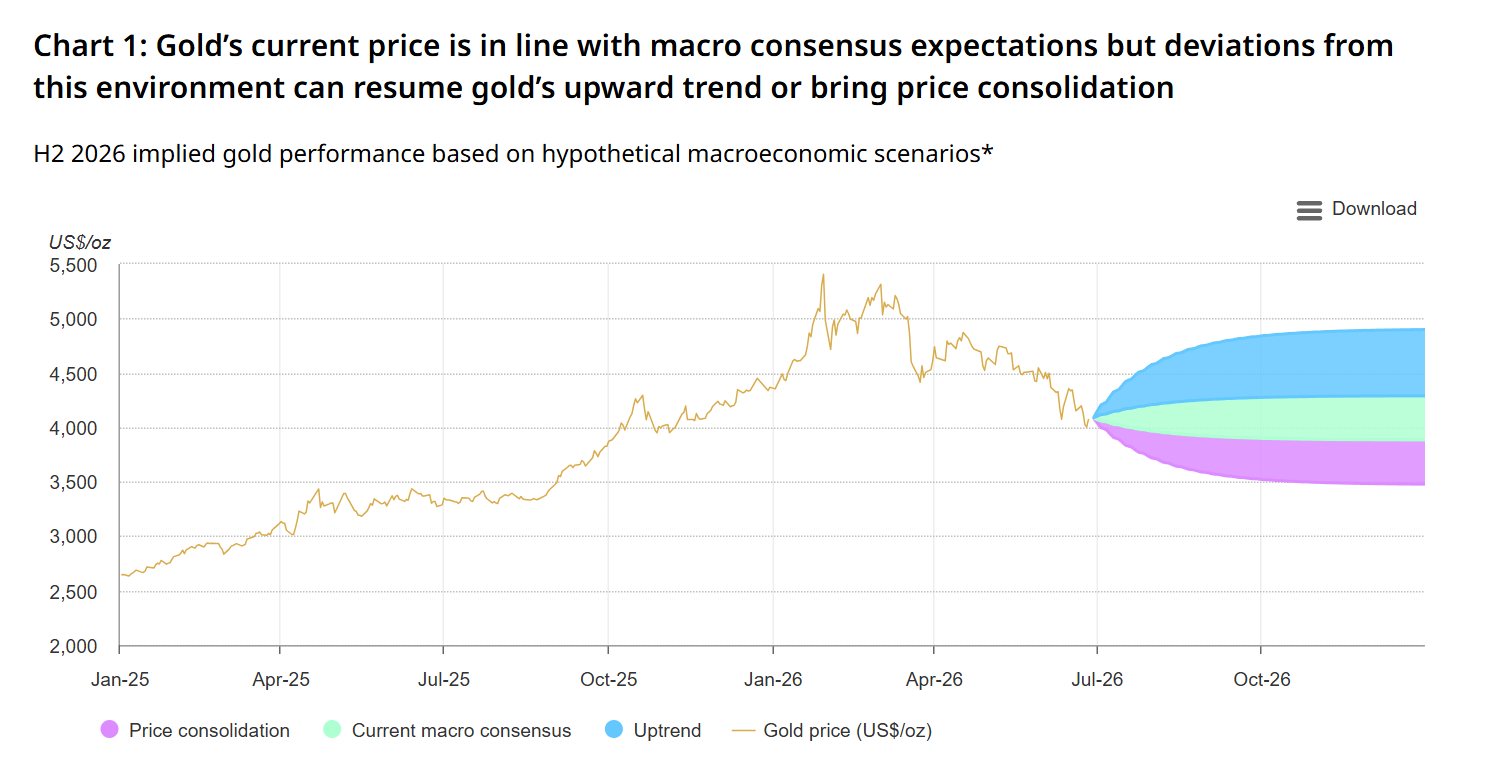
Task: Toggle the Uptrend legend series
Action: (x=654, y=731)
